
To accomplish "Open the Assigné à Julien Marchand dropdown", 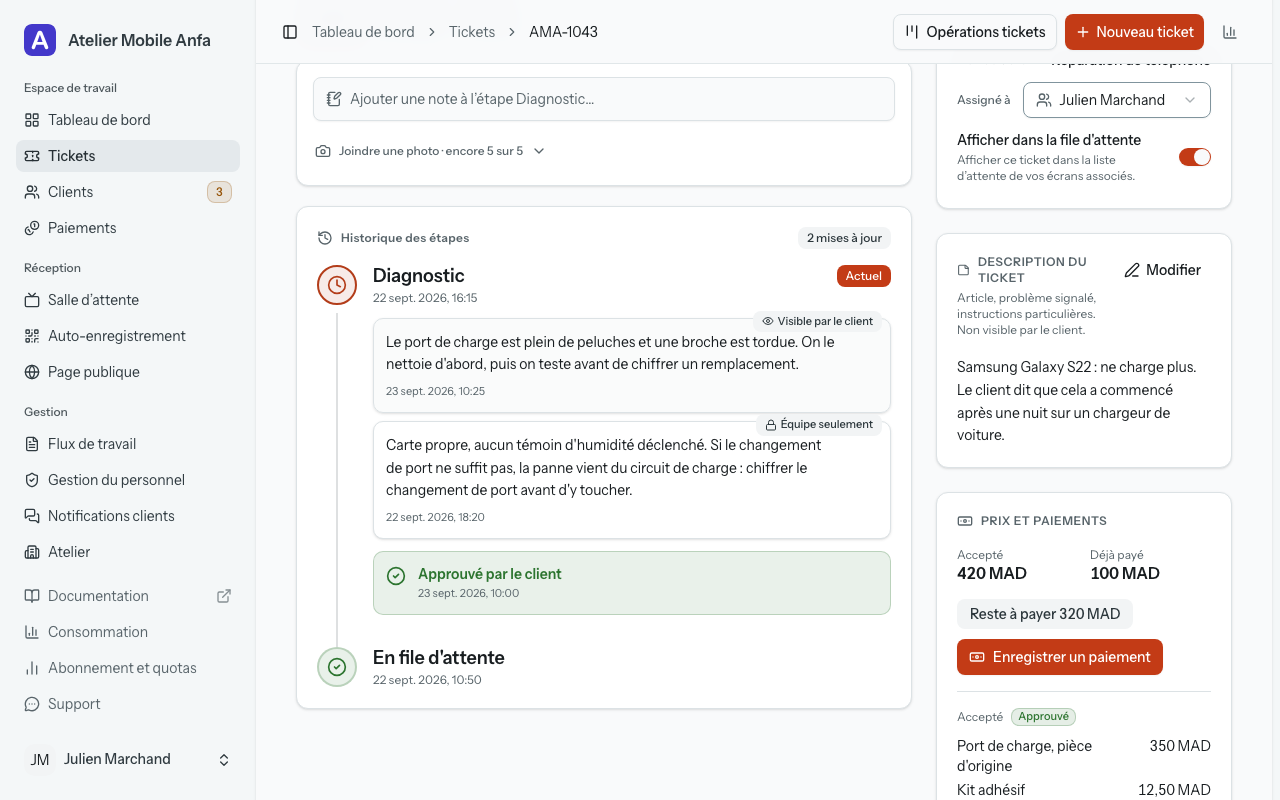I will coord(1117,100).
